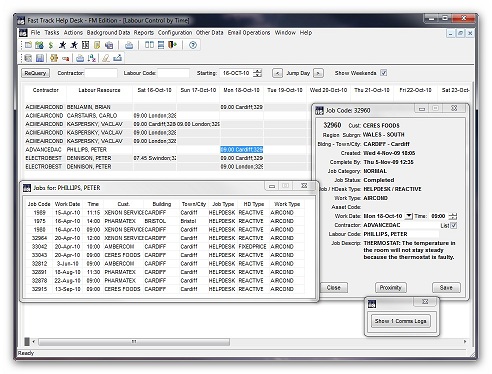Open the File menu
Image resolution: width=492 pixels, height=374 pixels.
pyautogui.click(x=35, y=32)
